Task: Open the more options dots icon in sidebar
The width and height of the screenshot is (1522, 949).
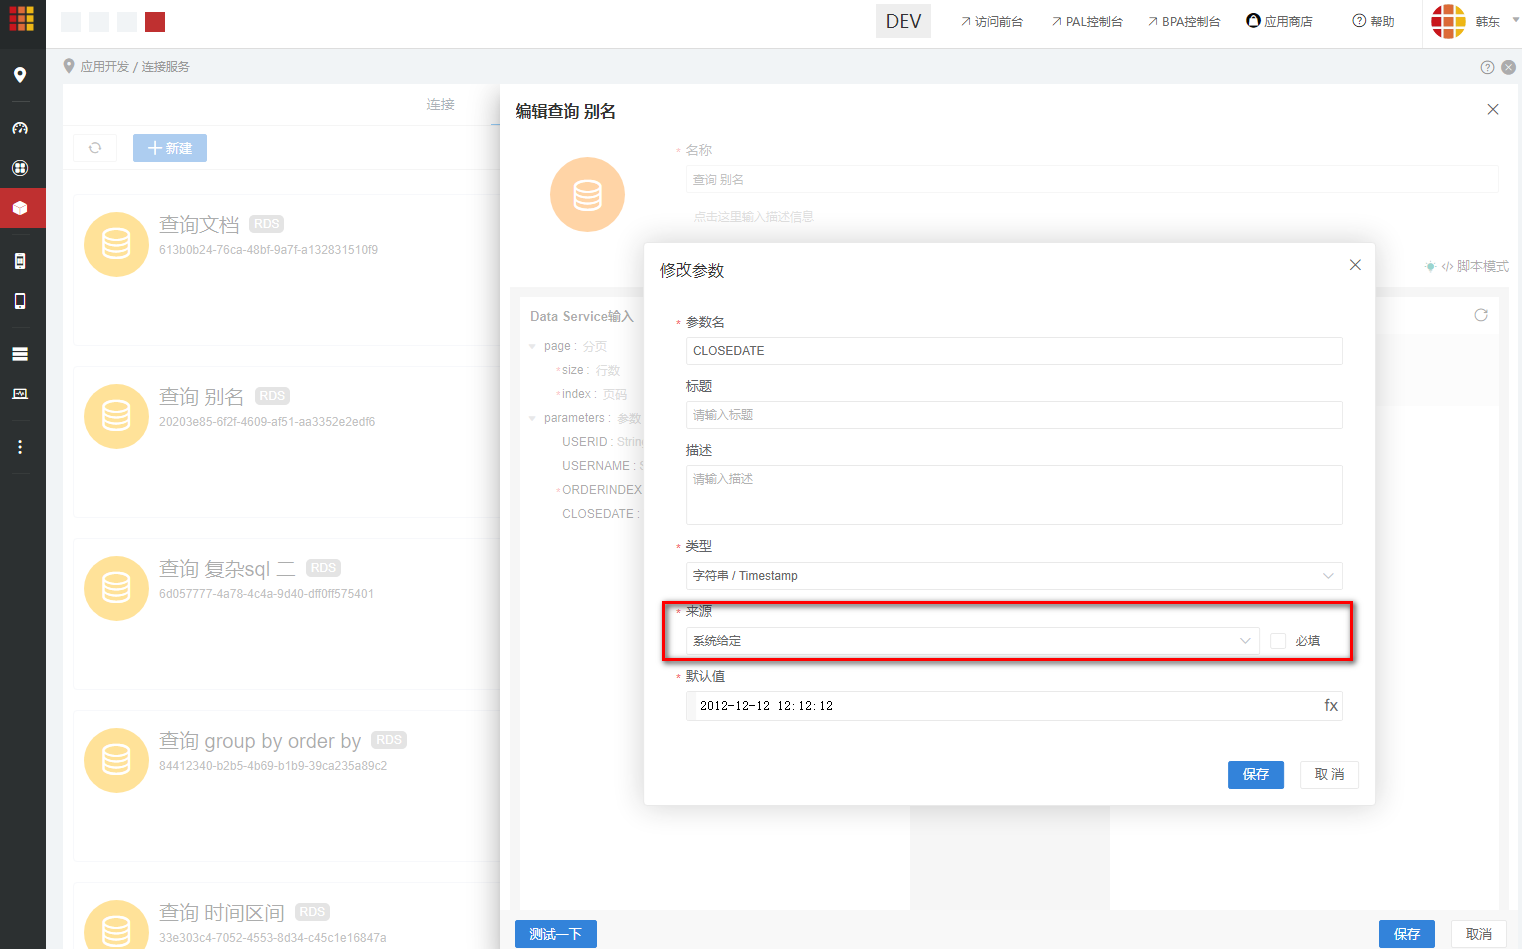Action: click(x=19, y=446)
